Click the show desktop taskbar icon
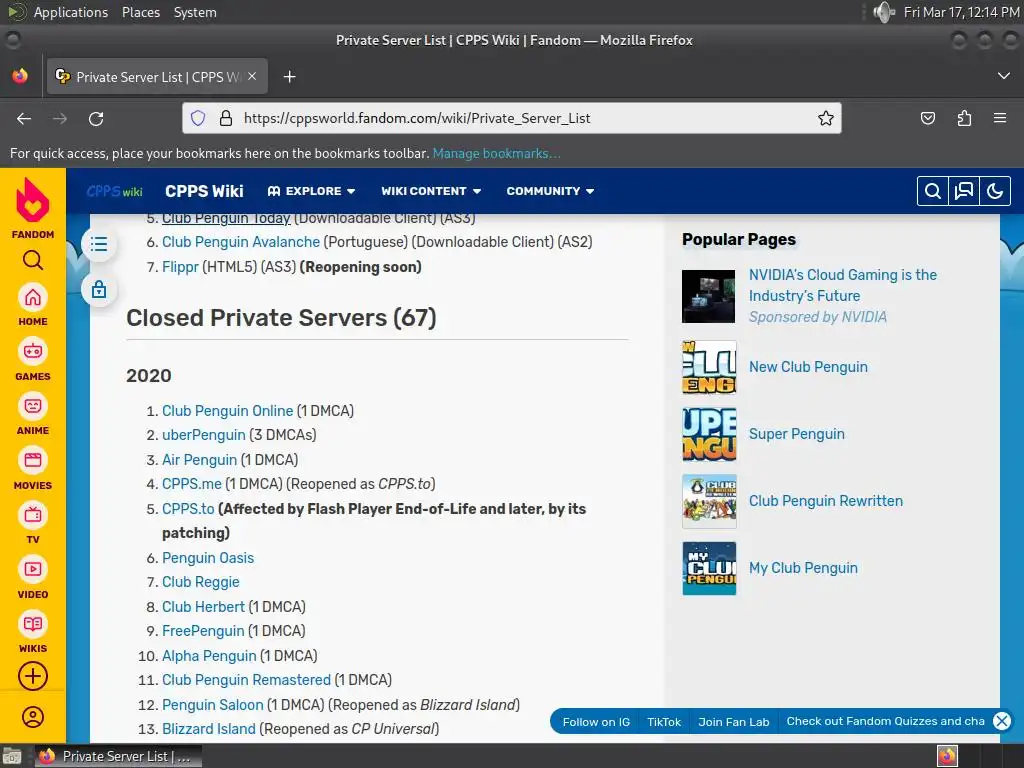 click(12, 756)
